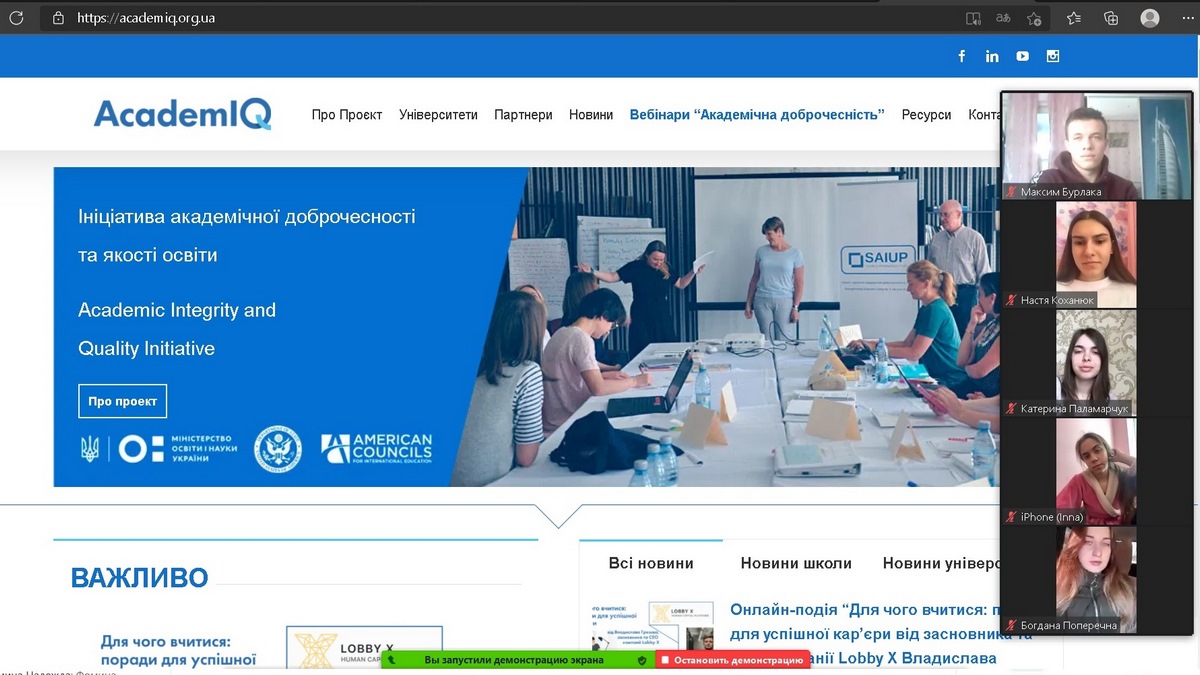Select Максим Бурлака's video thumbnail

coord(1097,145)
